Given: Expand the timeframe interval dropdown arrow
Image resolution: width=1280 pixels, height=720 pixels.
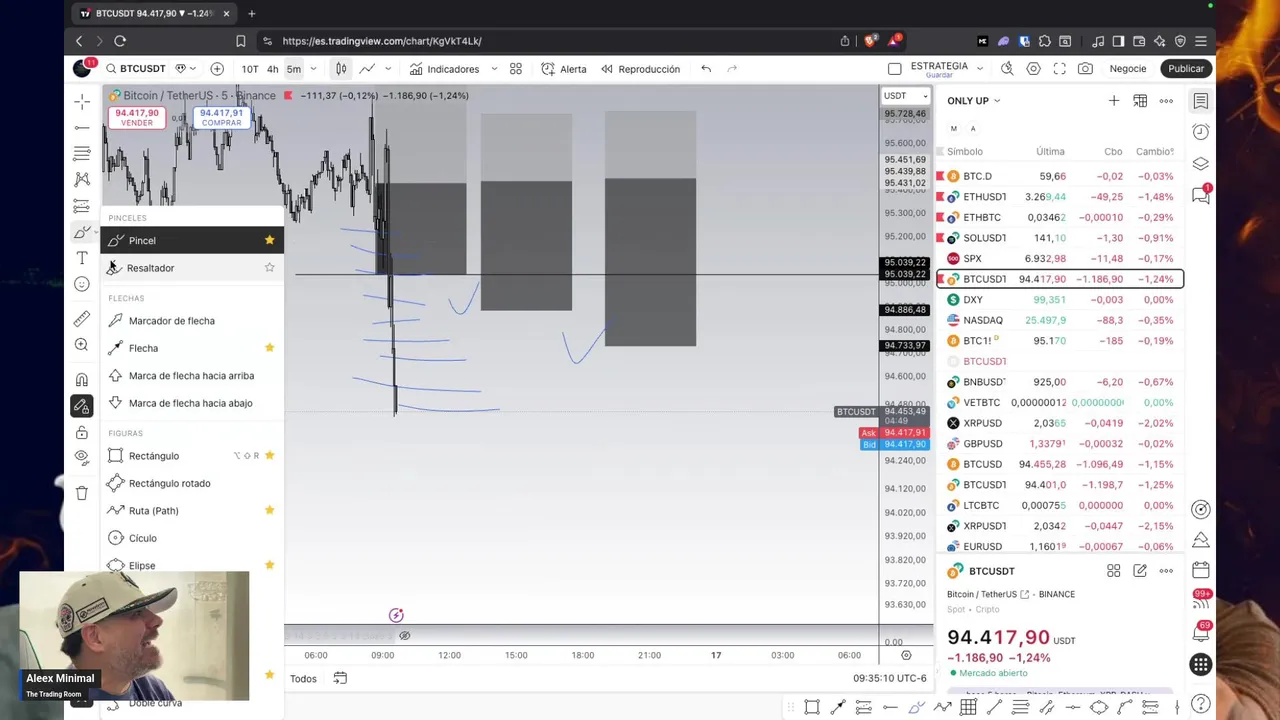Looking at the screenshot, I should tap(313, 69).
